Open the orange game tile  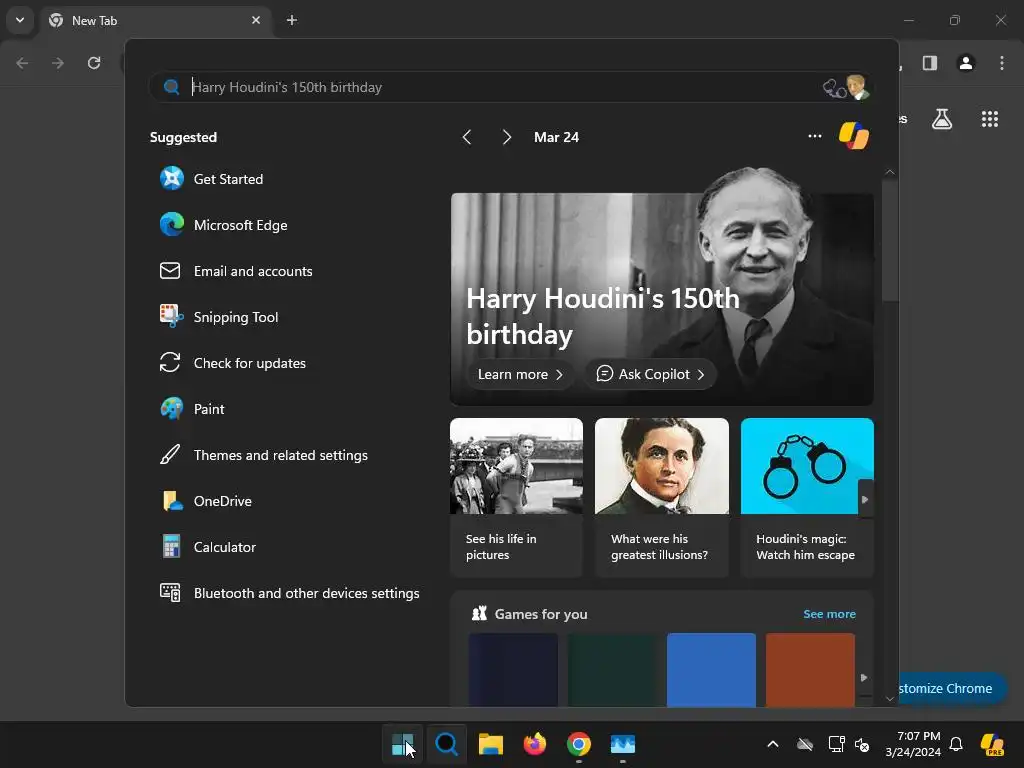810,669
